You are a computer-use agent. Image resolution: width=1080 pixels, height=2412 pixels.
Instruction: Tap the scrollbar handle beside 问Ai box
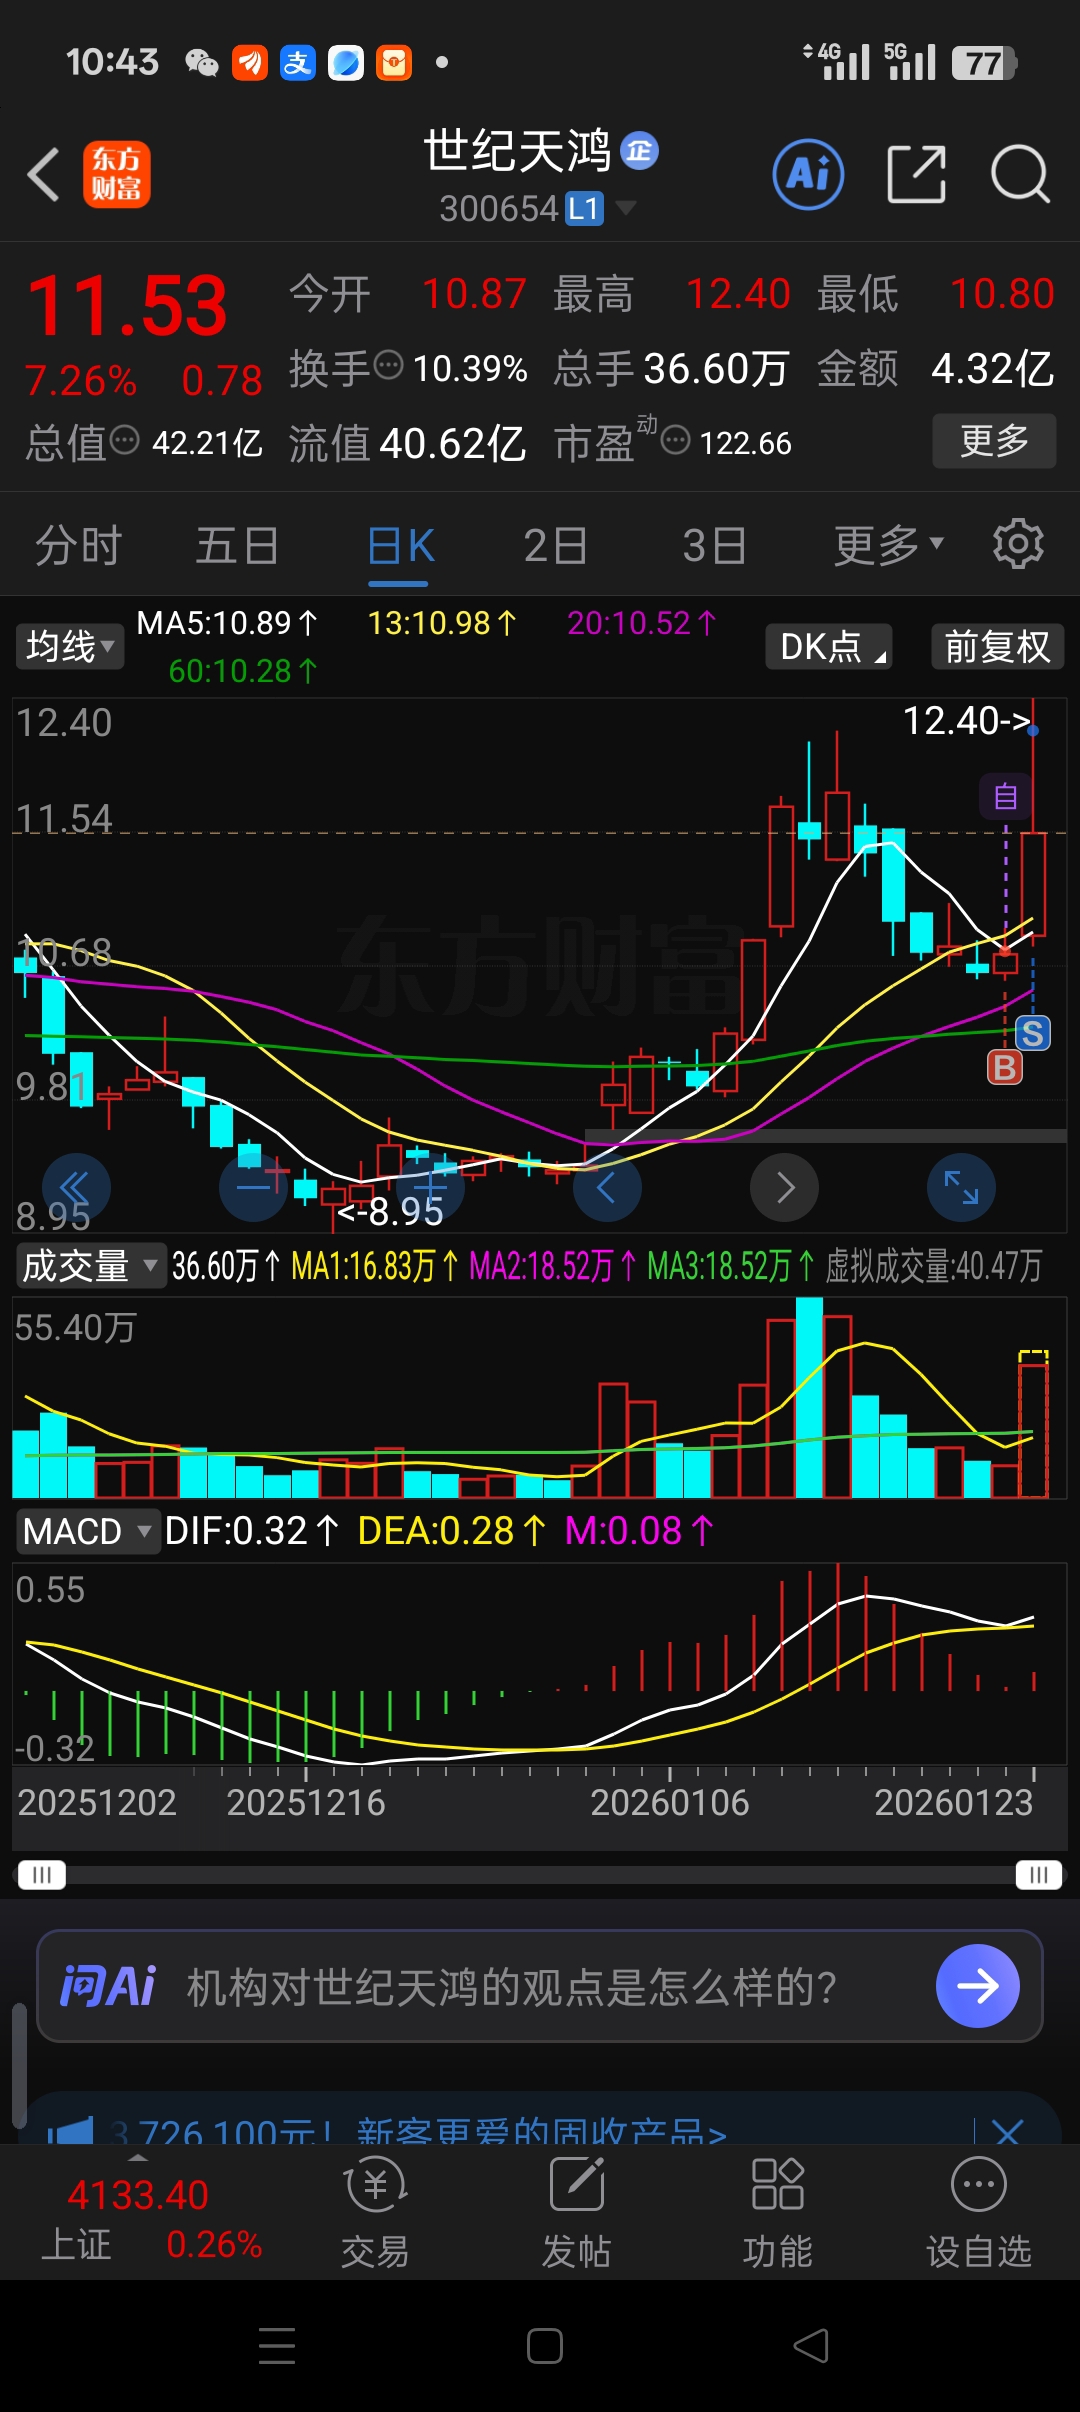point(18,2065)
